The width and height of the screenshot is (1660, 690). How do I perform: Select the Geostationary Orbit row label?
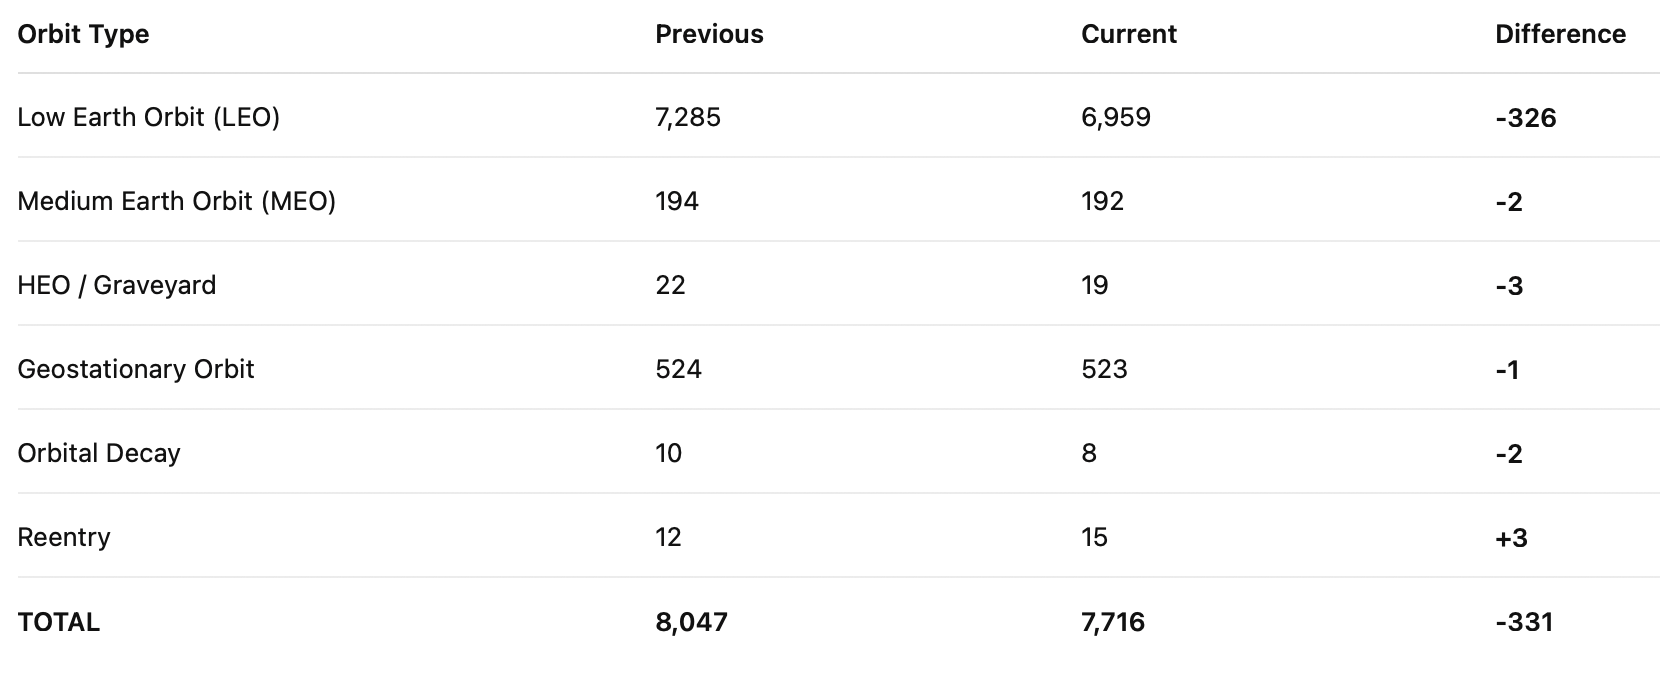[136, 369]
